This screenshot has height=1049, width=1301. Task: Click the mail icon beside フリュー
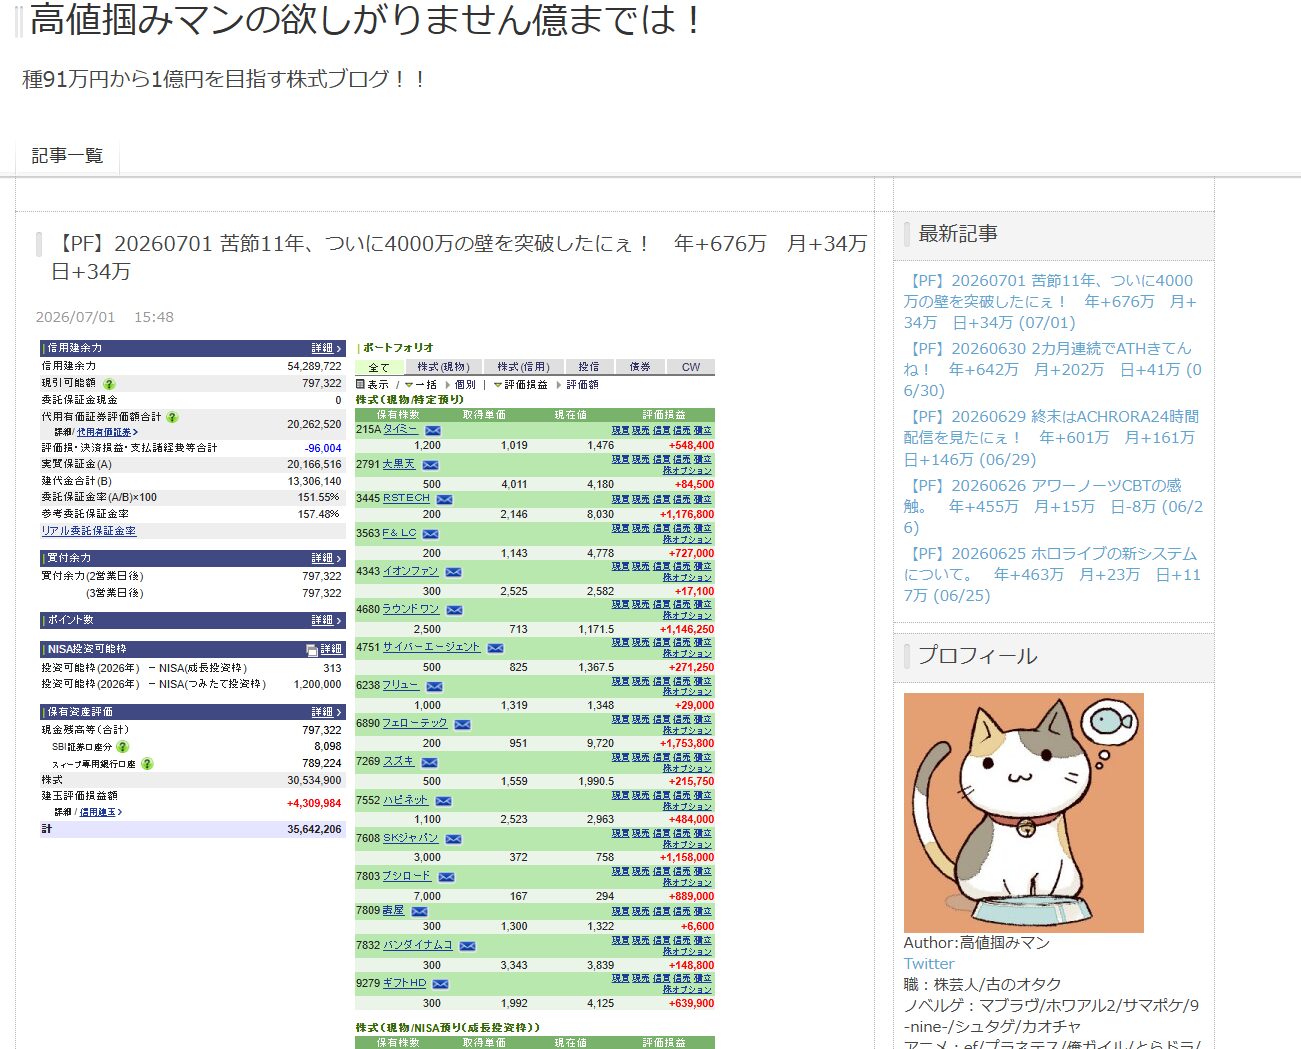[434, 686]
